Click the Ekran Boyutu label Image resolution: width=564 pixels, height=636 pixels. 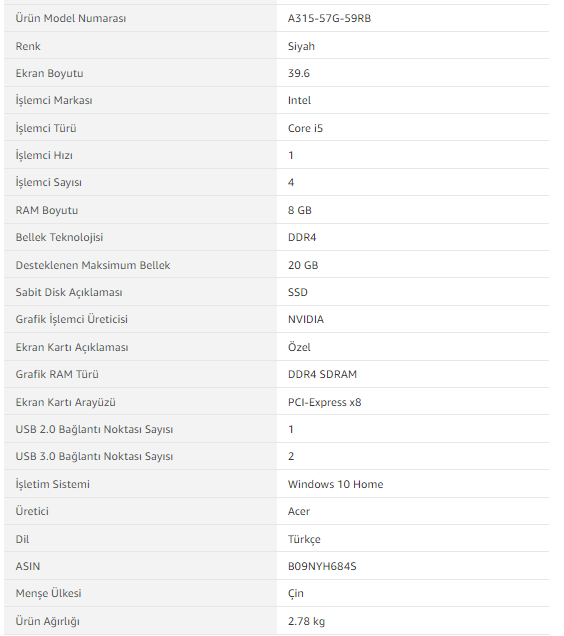point(50,73)
